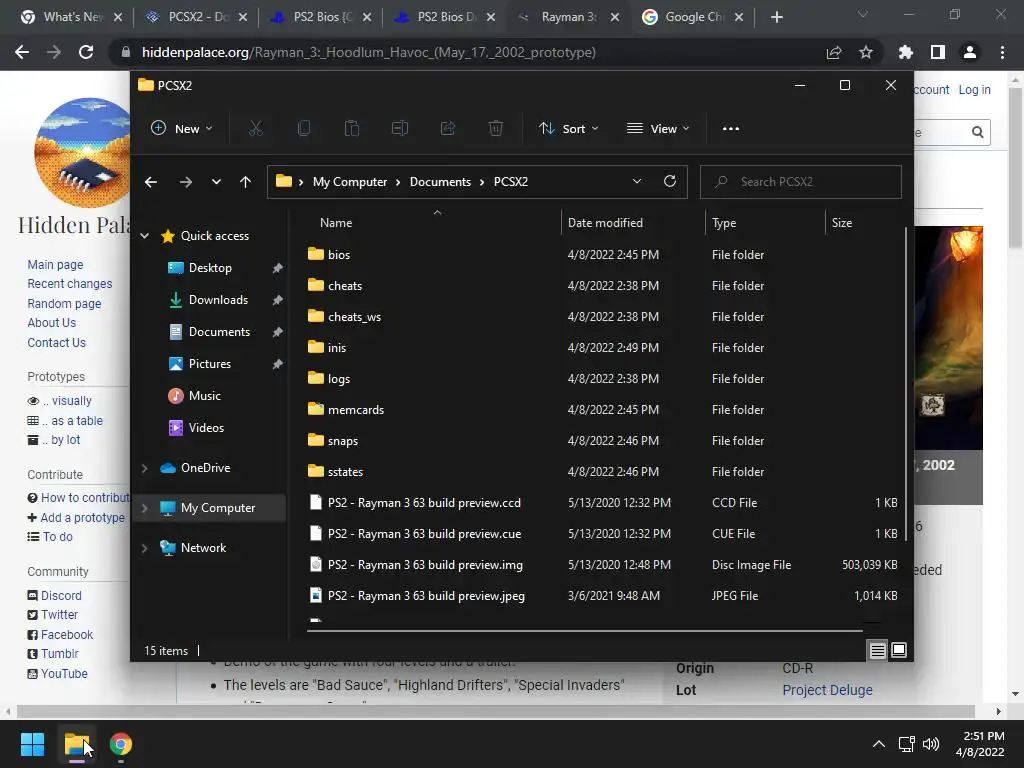Switch to the PCSX2 browser tab
1024x768 pixels.
click(196, 17)
